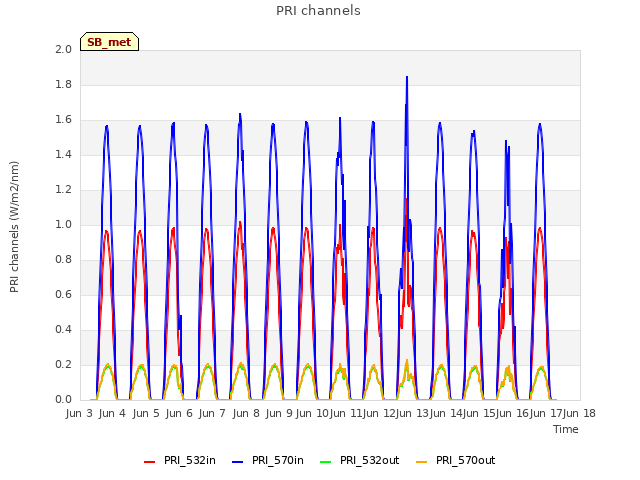Click the PRI_570out legend entry
Image resolution: width=640 pixels, height=480 pixels.
coord(456,460)
